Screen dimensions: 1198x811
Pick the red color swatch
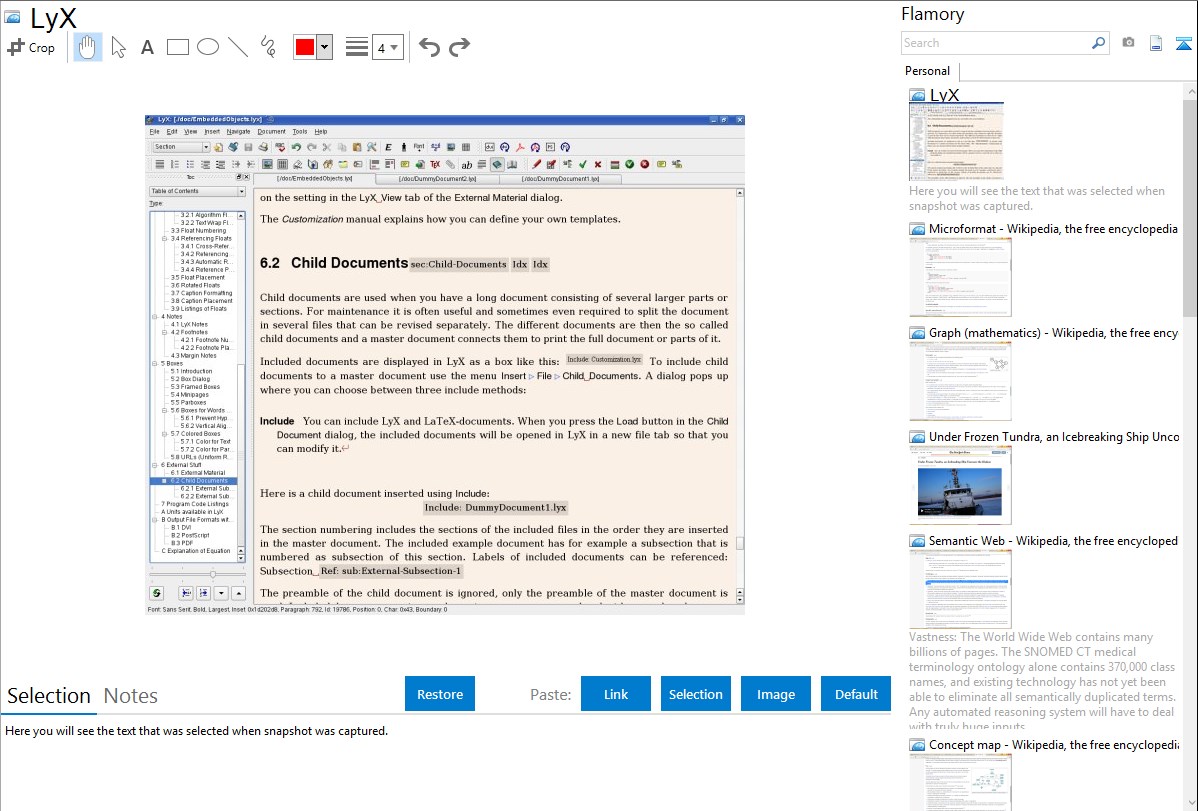pos(305,47)
